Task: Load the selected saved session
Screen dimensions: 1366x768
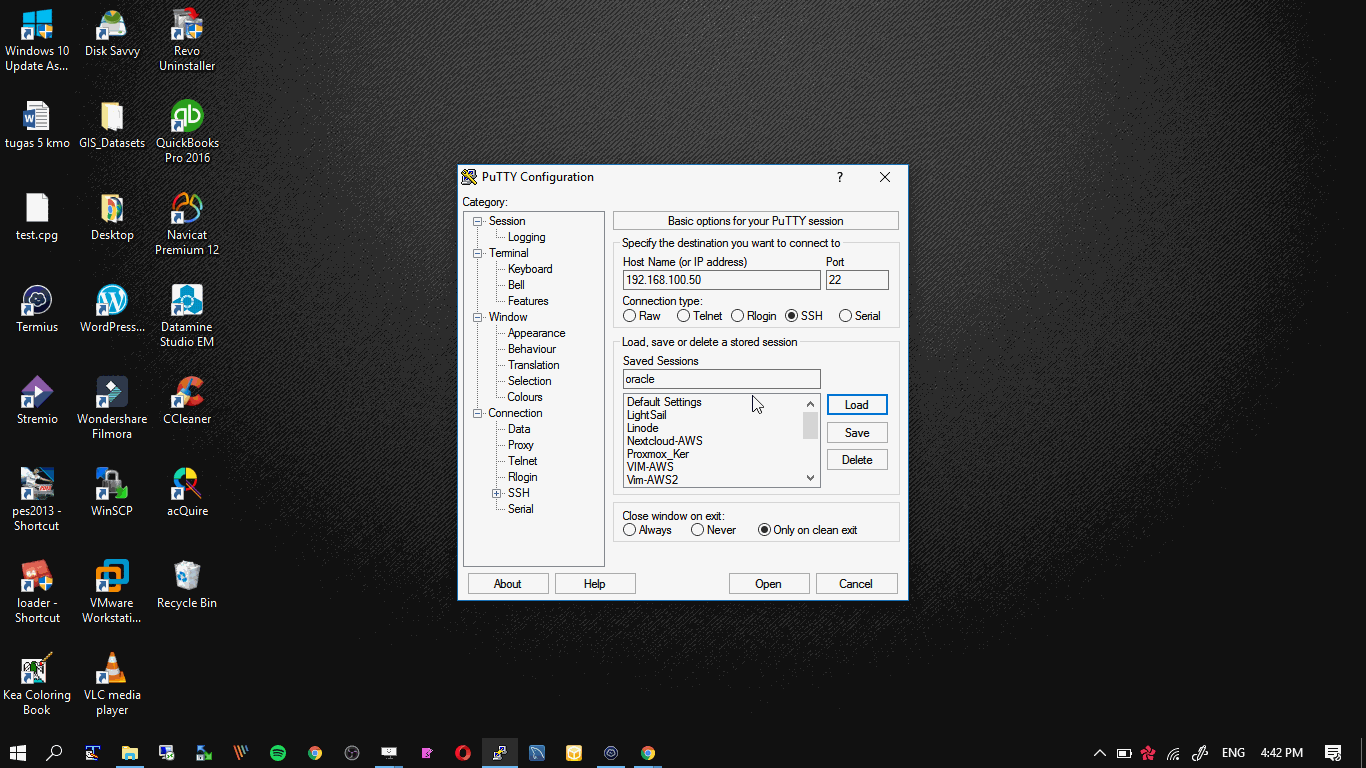Action: click(856, 404)
